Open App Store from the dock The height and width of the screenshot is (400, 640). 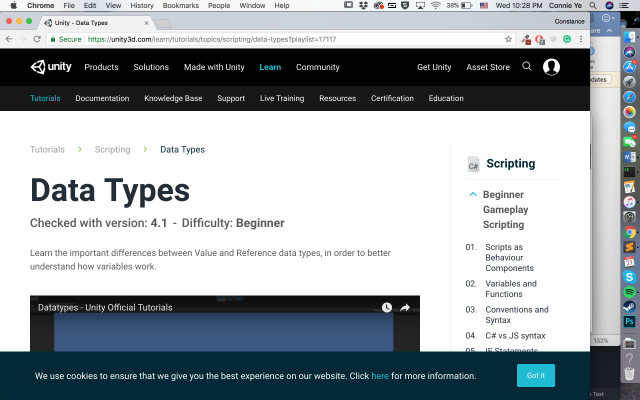click(629, 67)
